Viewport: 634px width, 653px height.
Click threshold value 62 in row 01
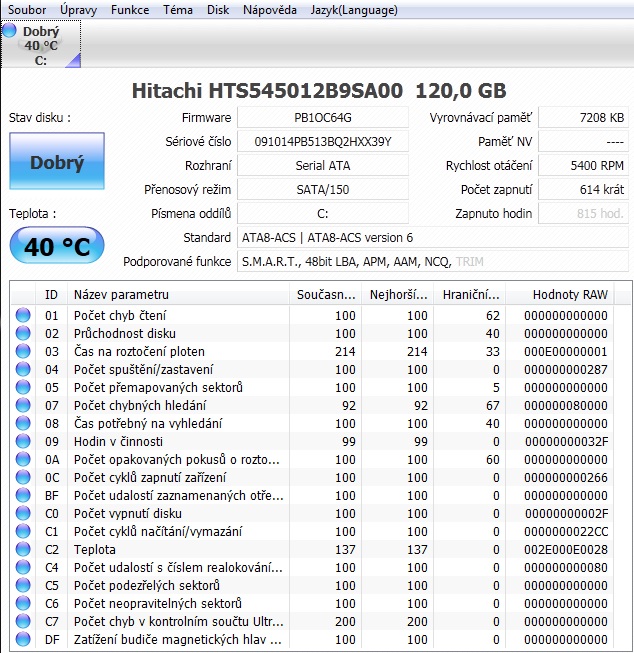(x=493, y=316)
